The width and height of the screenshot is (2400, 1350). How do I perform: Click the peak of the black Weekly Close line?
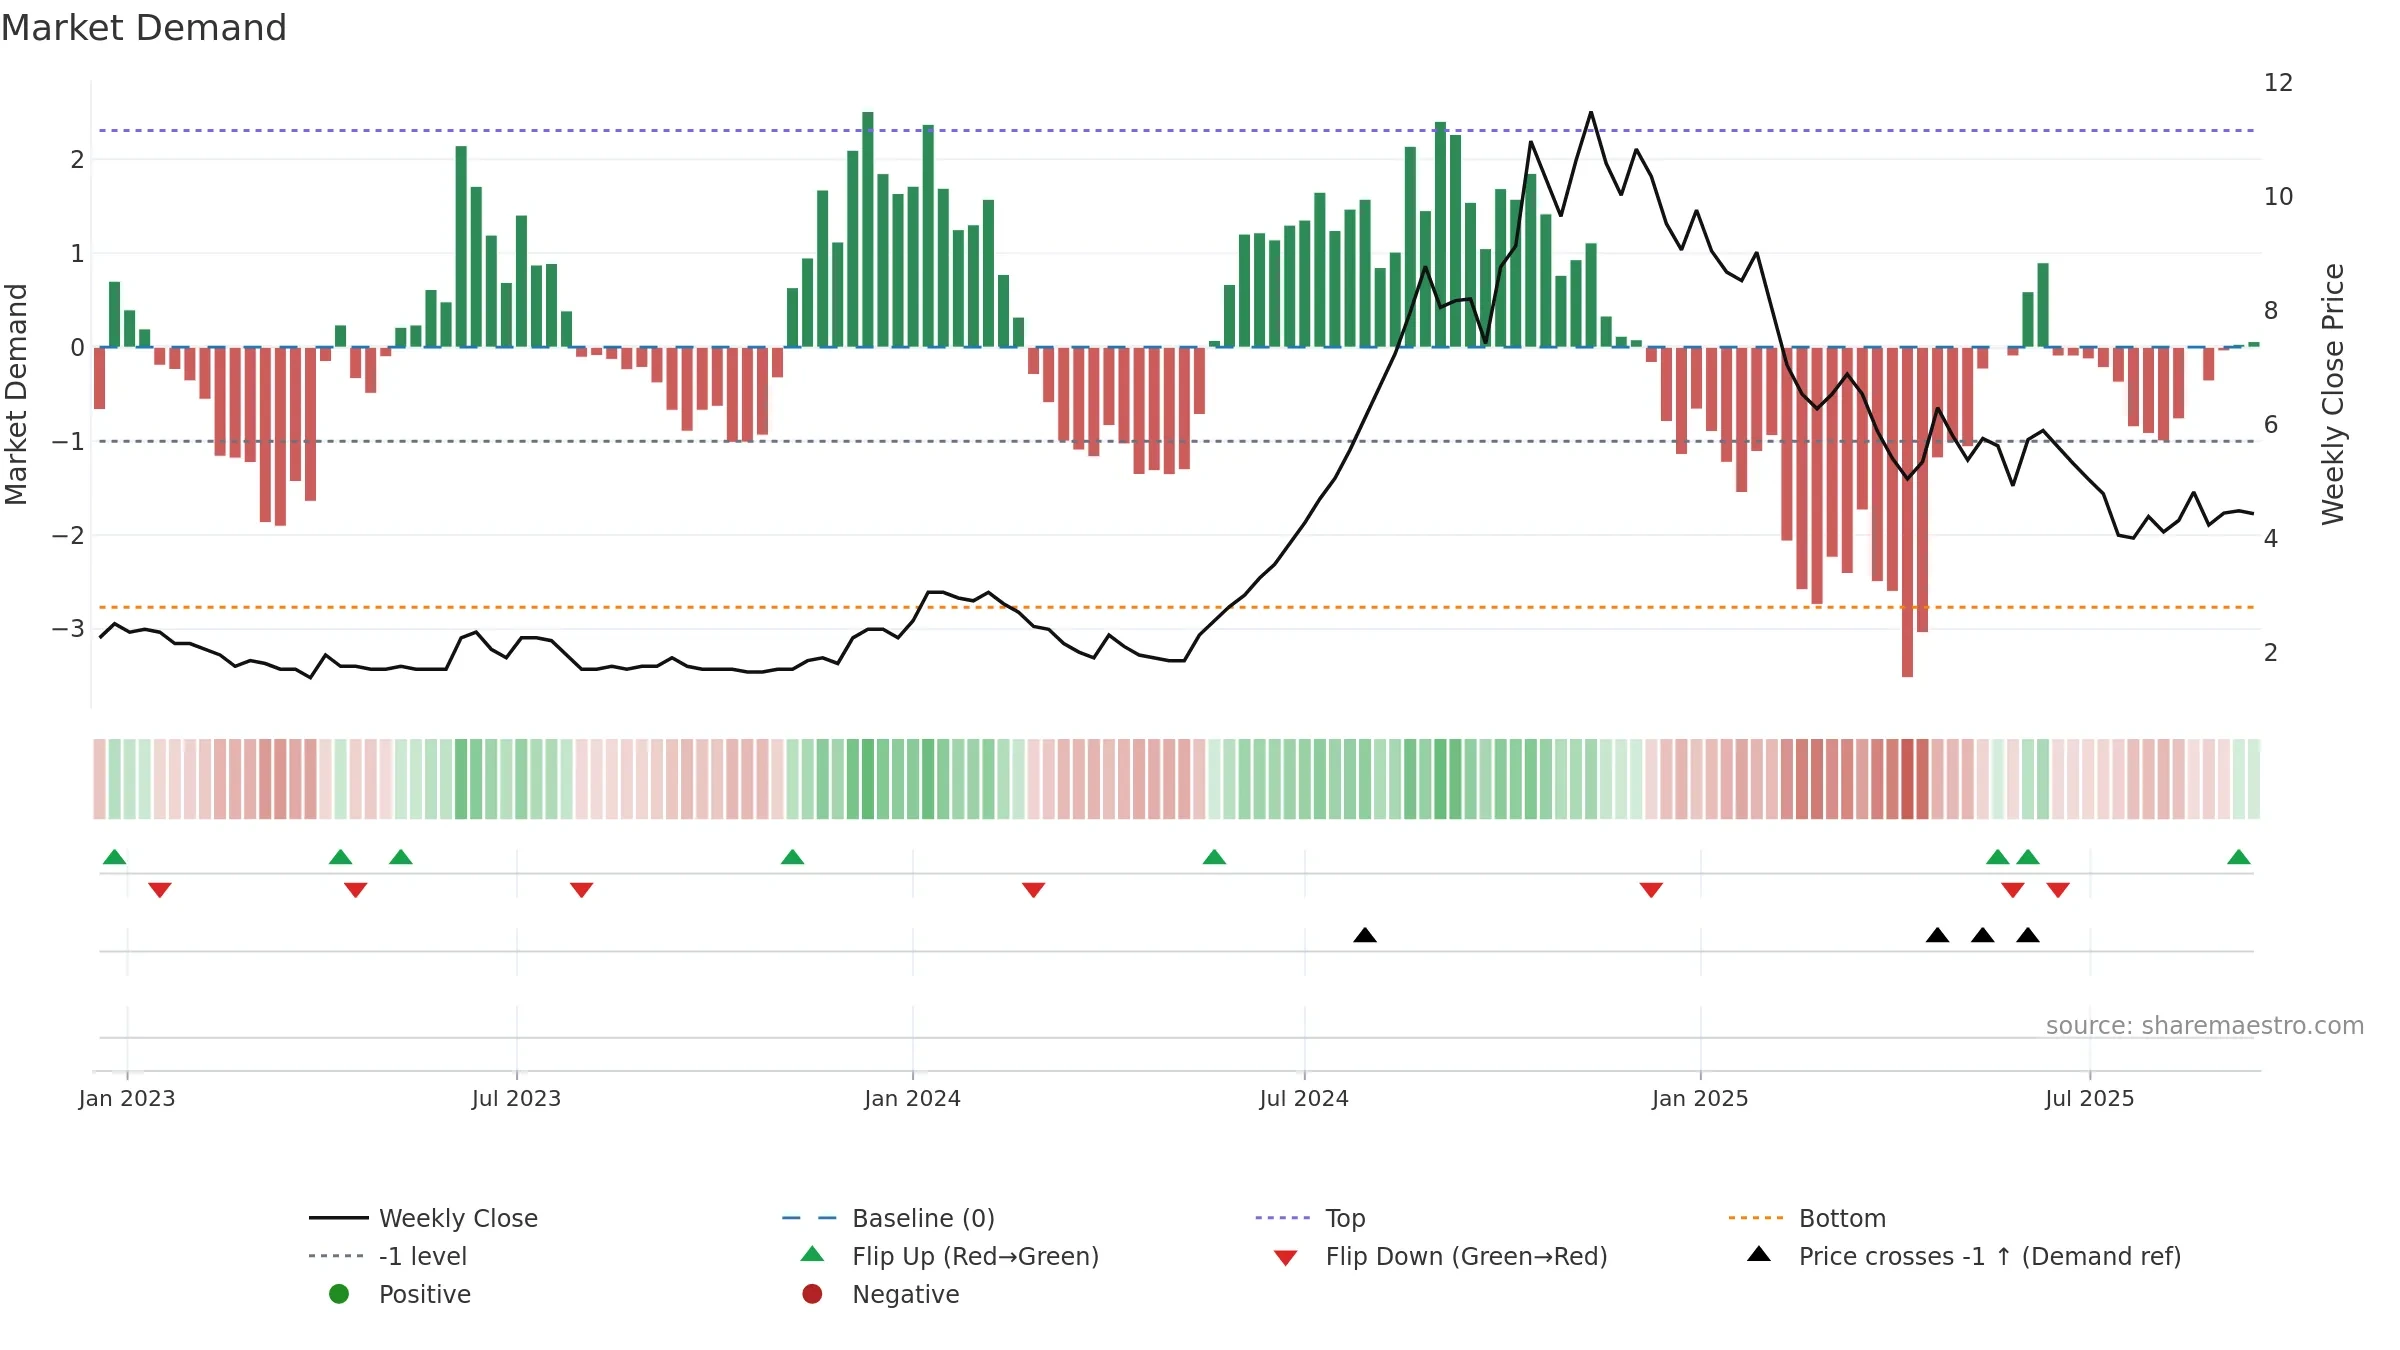tap(1591, 113)
